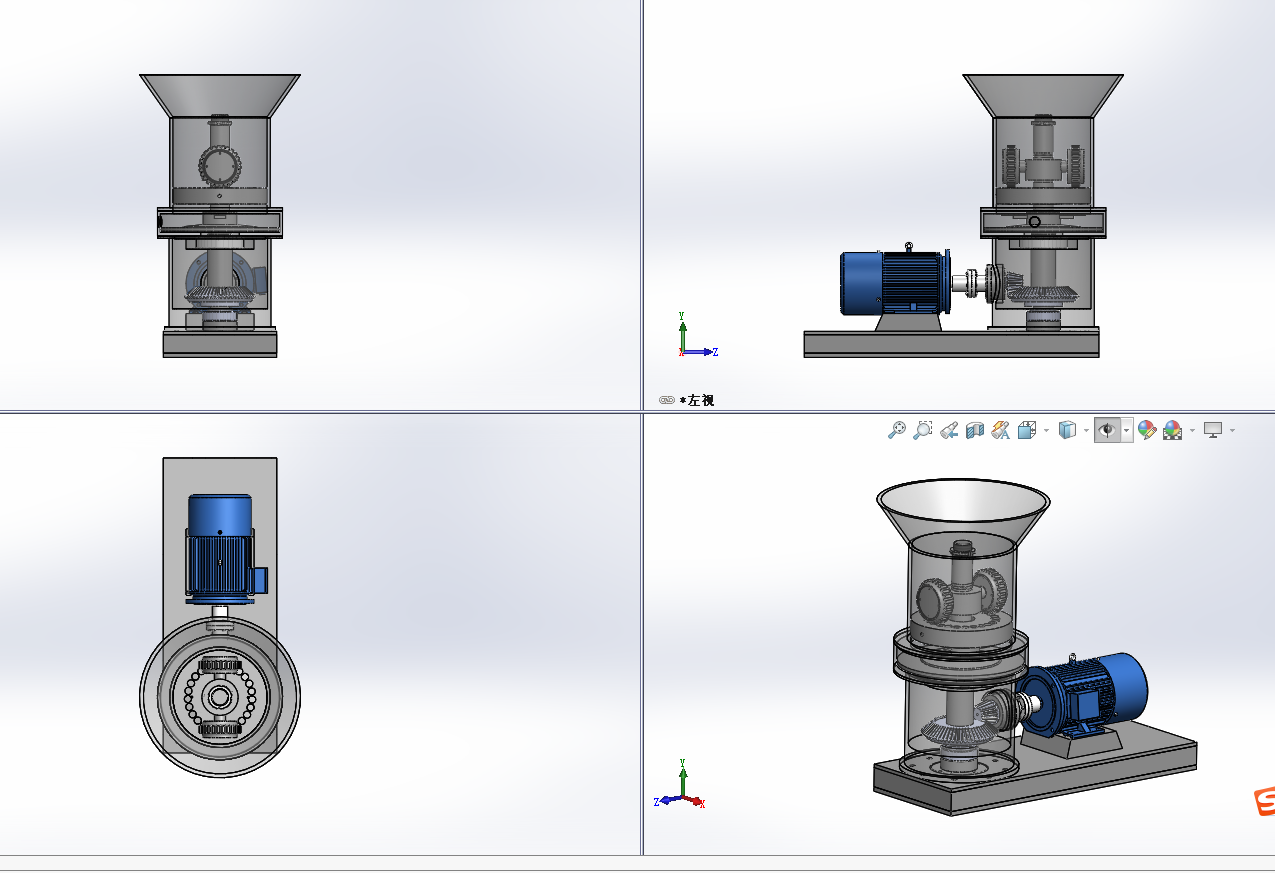Open the Dynamic Annotation Views tool
This screenshot has height=873, width=1275.
[x=1001, y=430]
